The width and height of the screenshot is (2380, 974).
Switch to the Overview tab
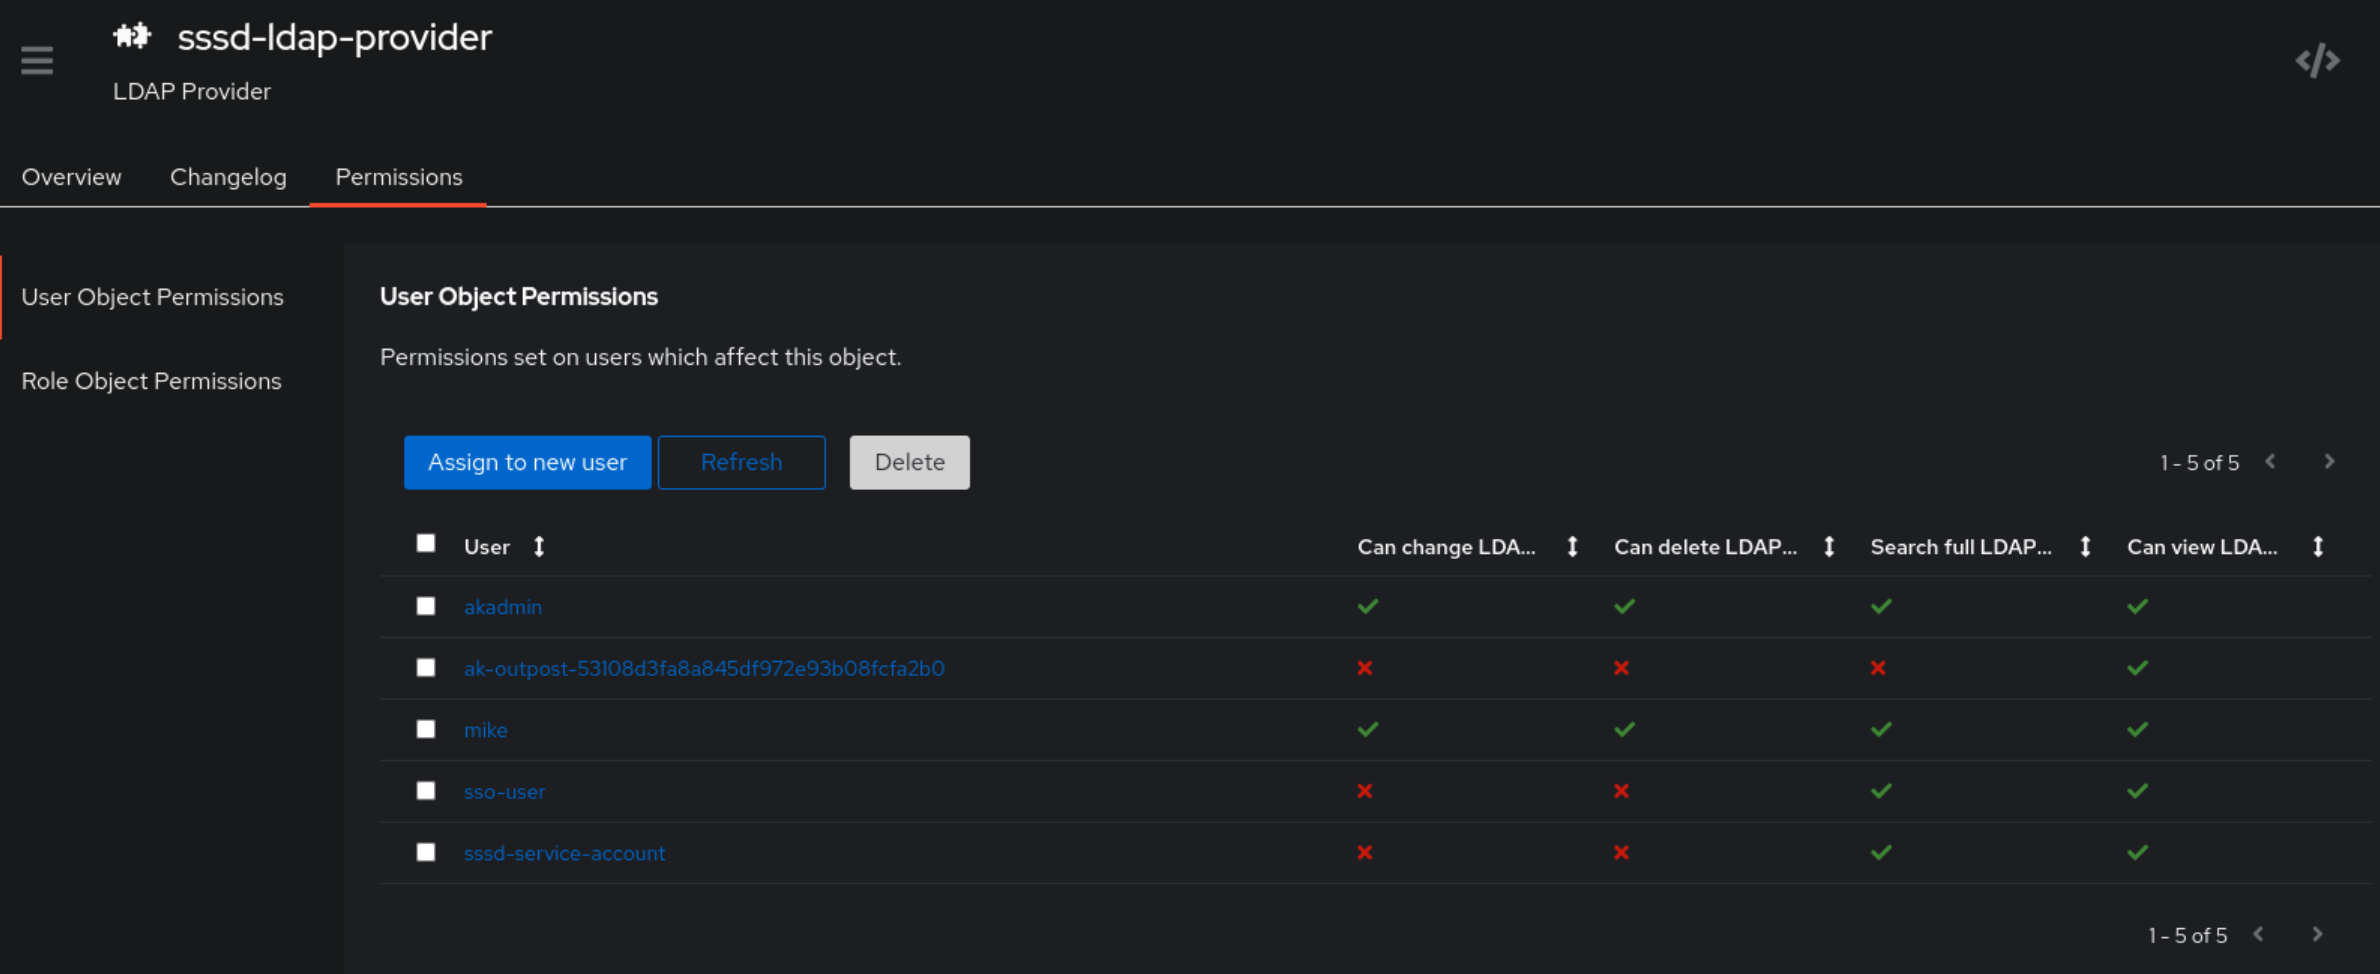click(71, 177)
